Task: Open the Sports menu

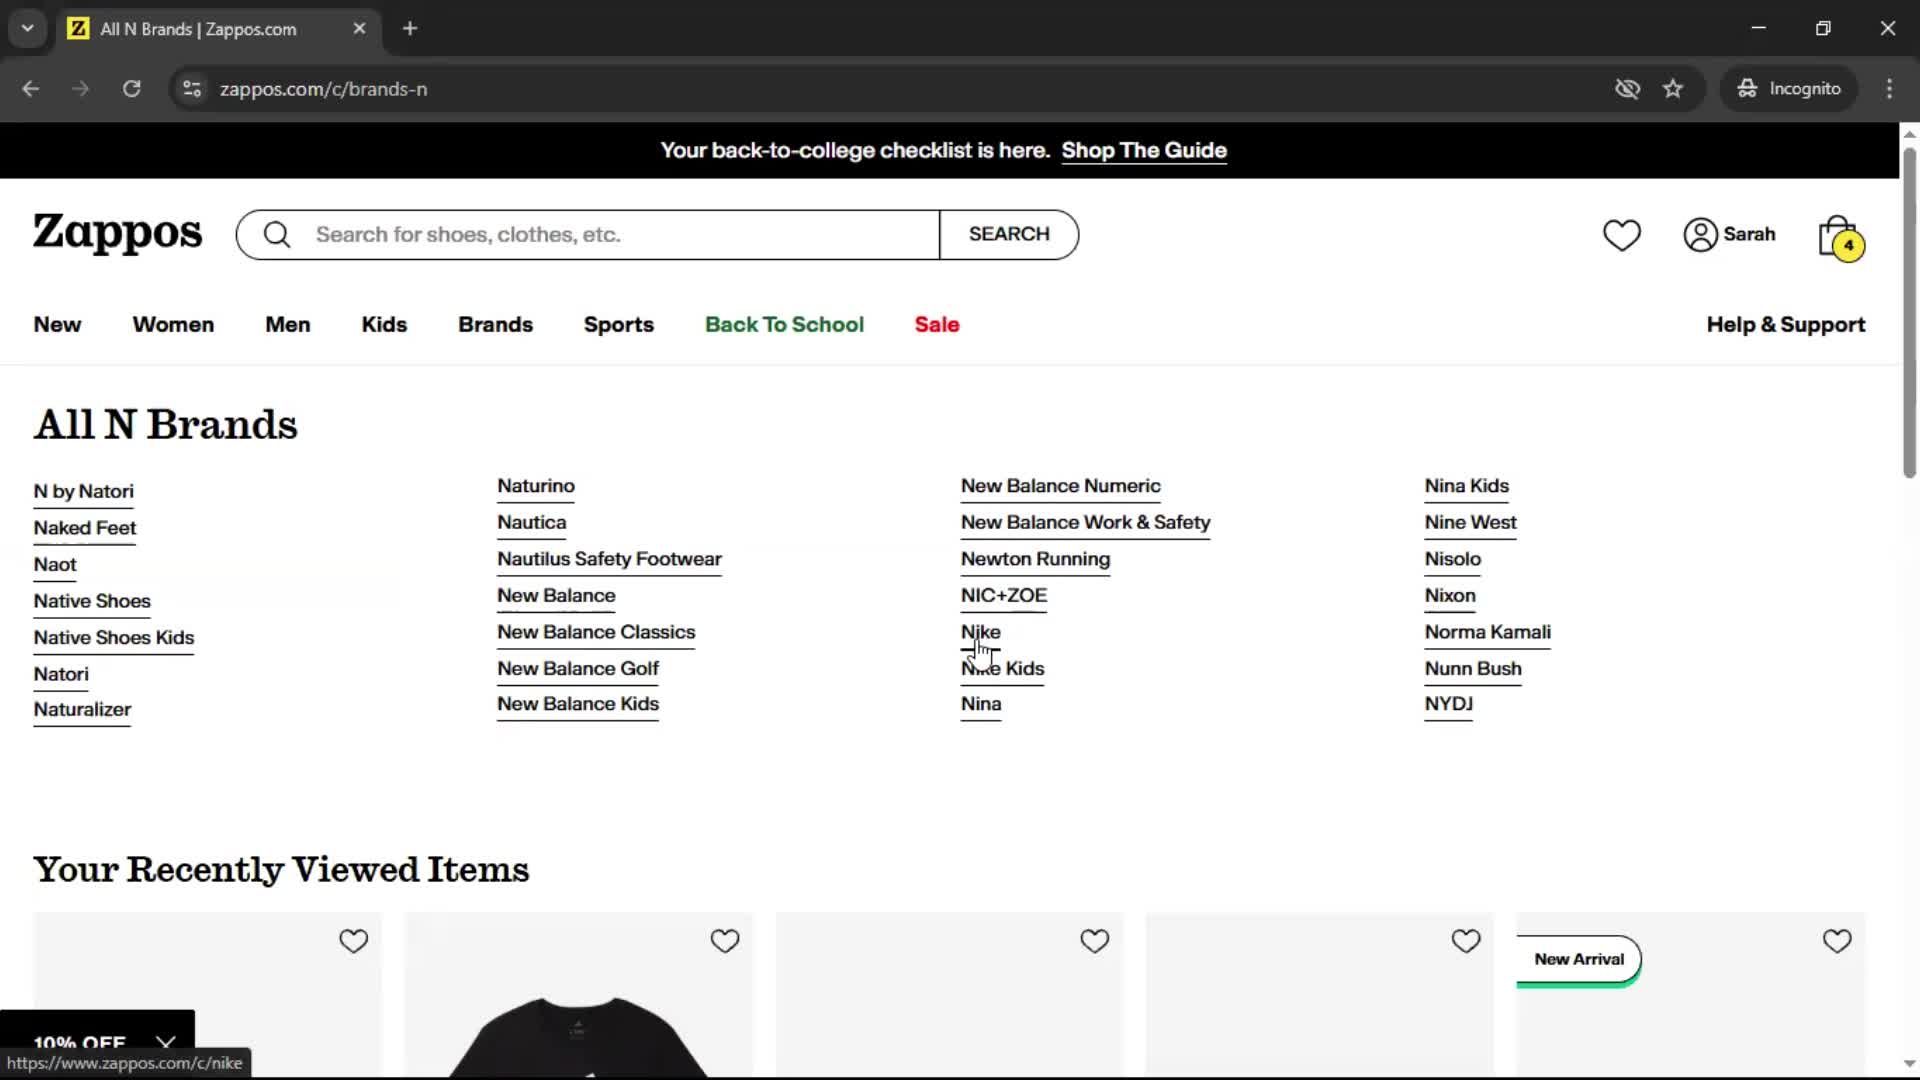Action: (618, 325)
